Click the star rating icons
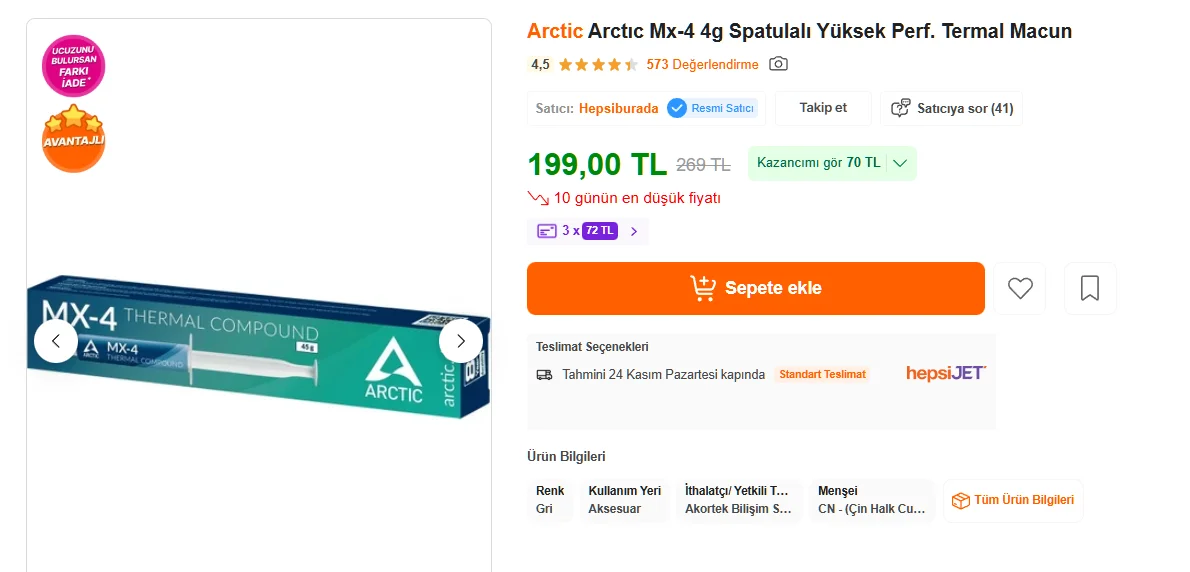 [597, 65]
